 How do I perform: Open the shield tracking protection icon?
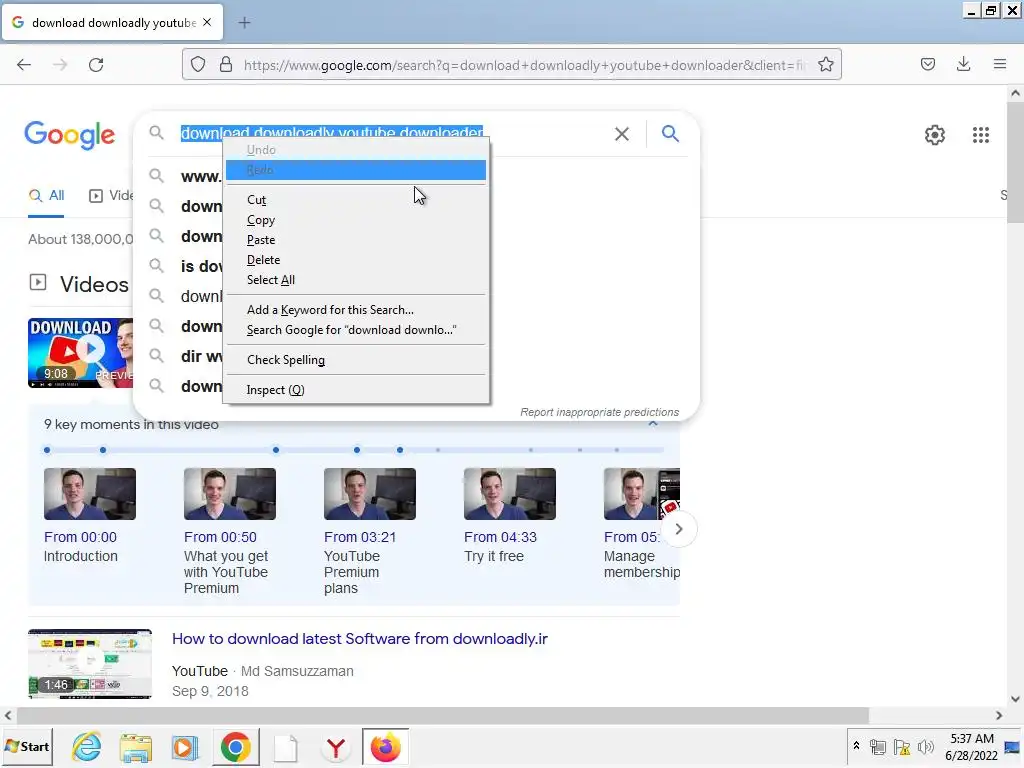[198, 65]
